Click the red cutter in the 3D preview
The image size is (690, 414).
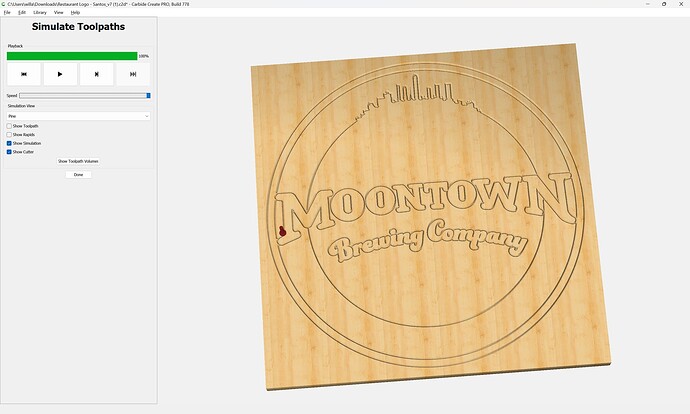282,231
